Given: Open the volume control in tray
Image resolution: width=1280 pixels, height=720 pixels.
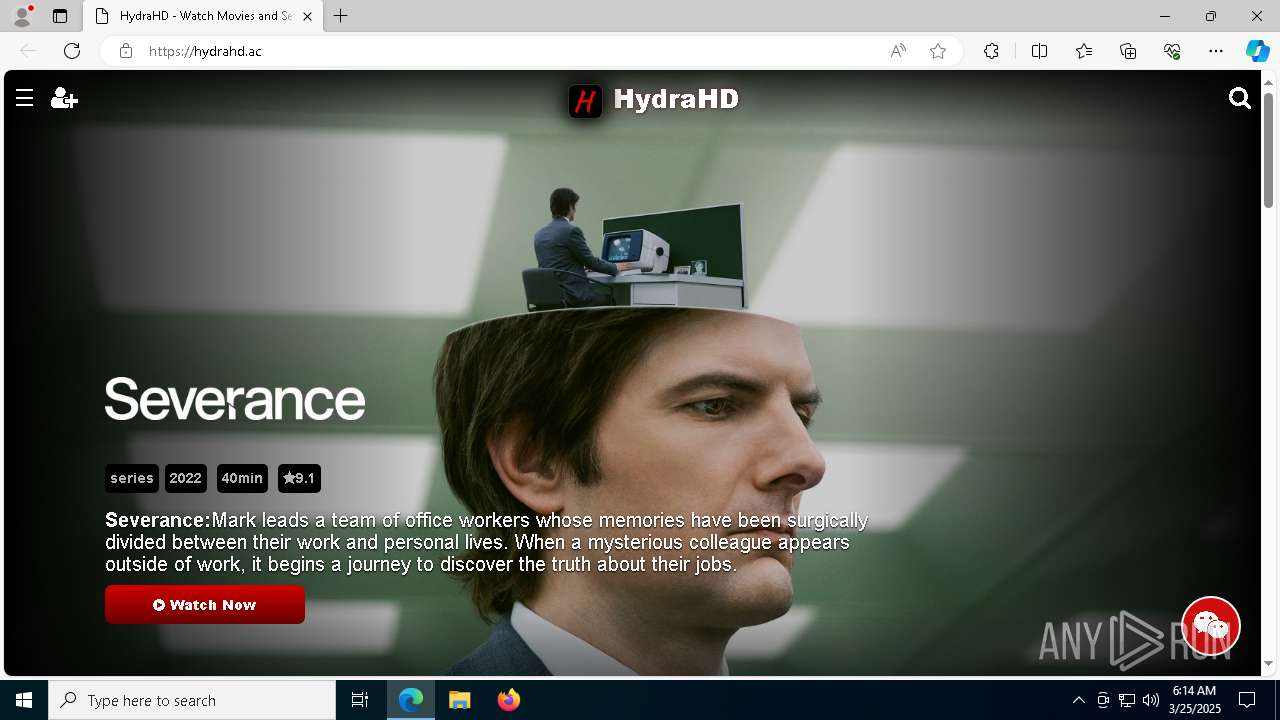Looking at the screenshot, I should pyautogui.click(x=1150, y=700).
